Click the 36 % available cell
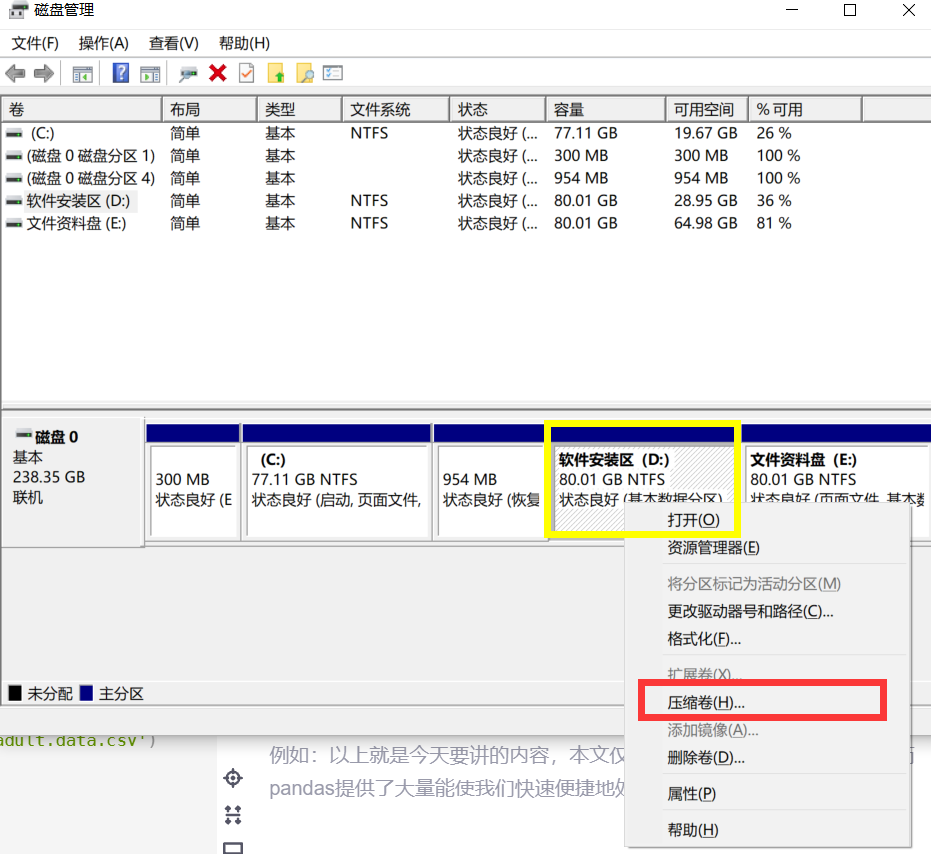Viewport: 931px width, 854px height. [774, 201]
